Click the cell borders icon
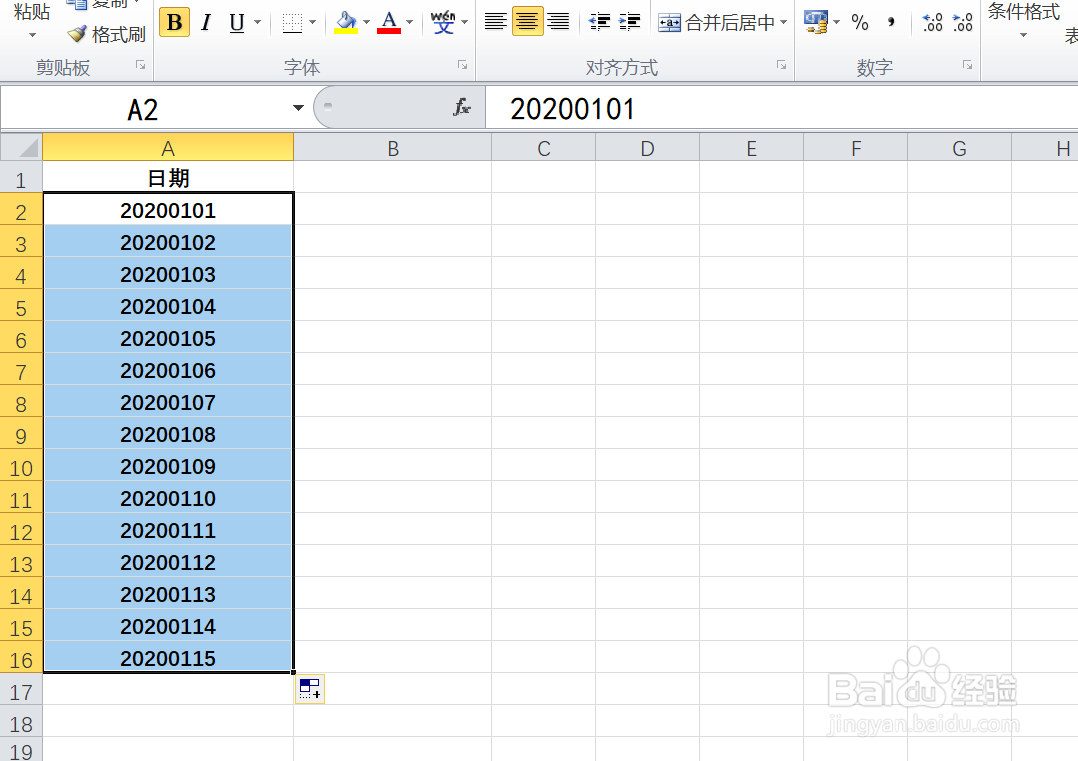 coord(292,22)
